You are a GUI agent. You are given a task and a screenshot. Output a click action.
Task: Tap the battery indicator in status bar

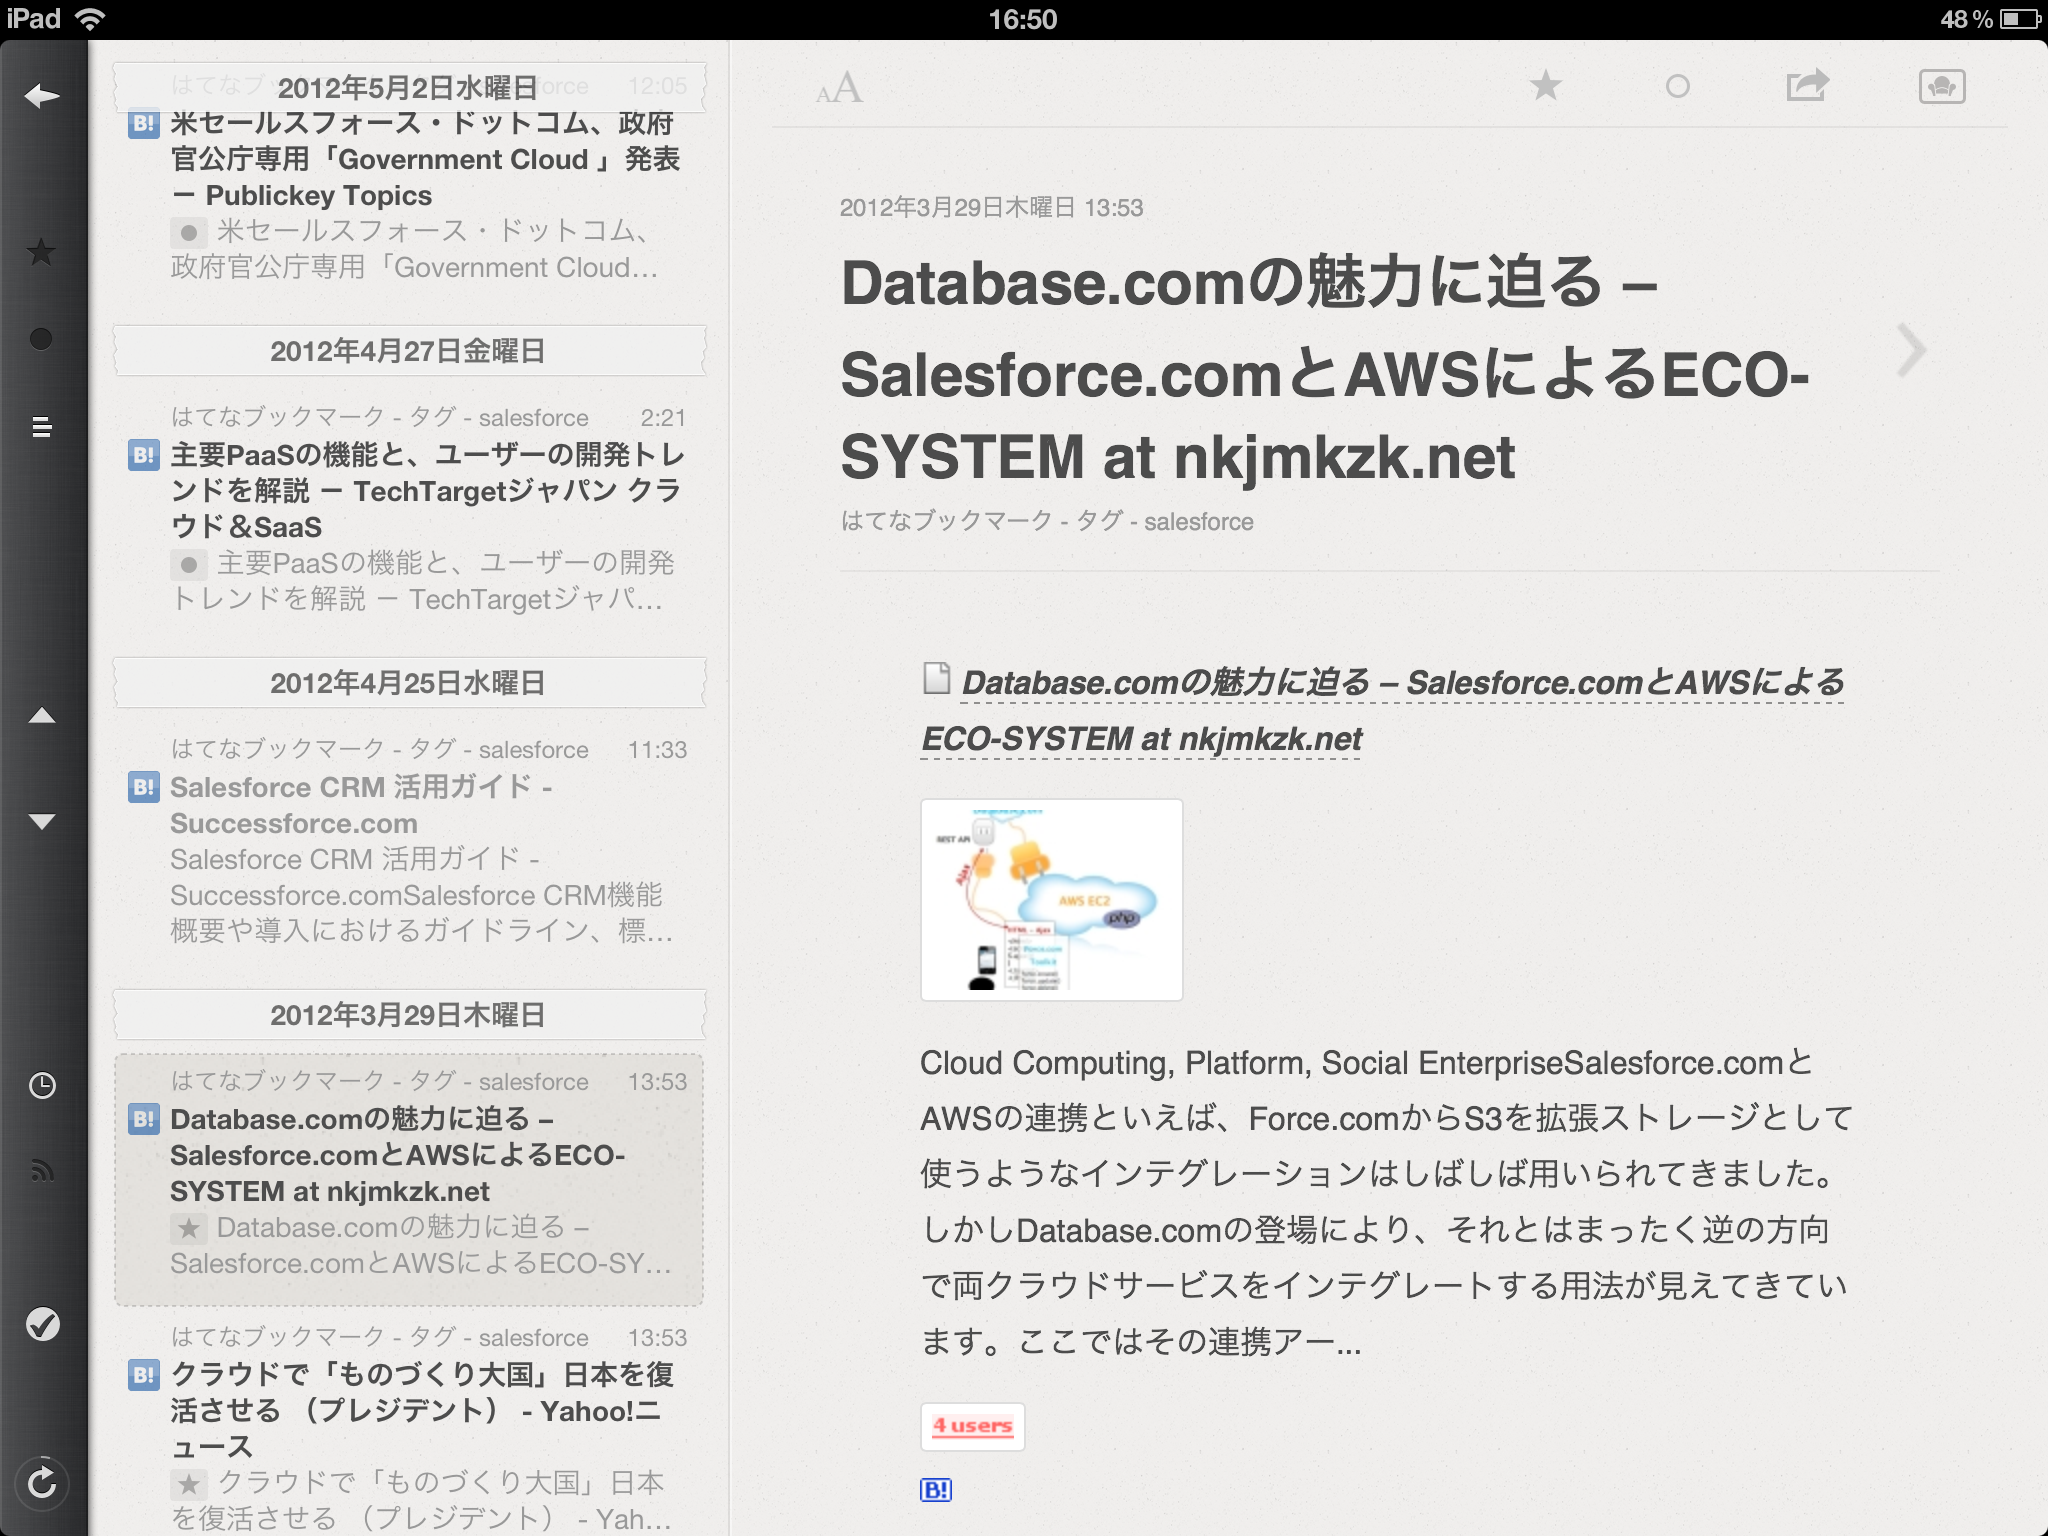pyautogui.click(x=2020, y=19)
